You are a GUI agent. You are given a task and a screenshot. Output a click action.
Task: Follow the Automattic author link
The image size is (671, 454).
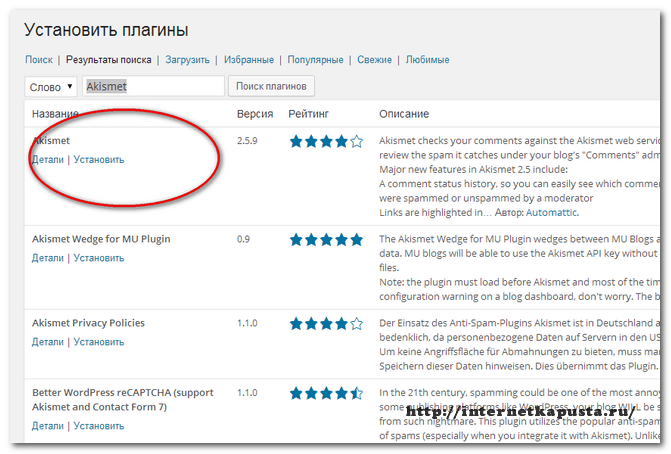pyautogui.click(x=552, y=213)
